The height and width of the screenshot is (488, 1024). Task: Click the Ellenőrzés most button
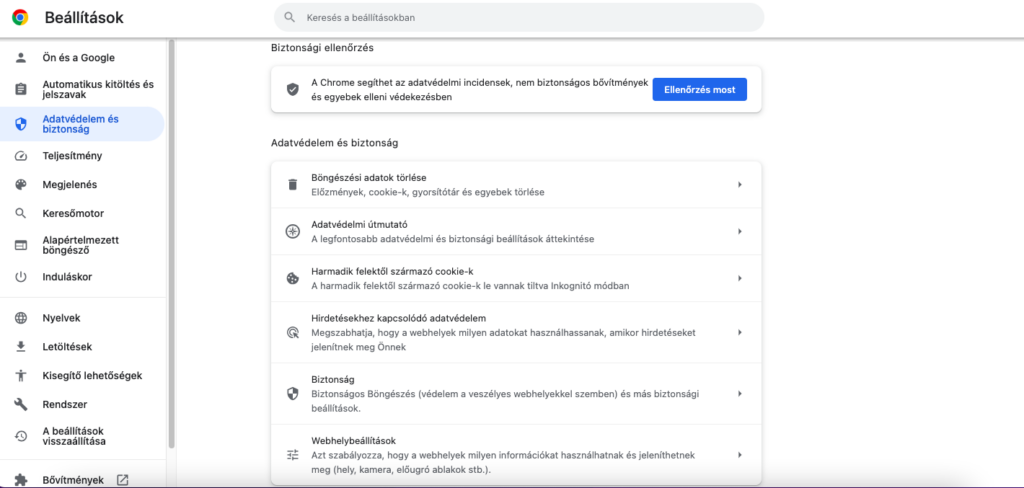tap(699, 89)
